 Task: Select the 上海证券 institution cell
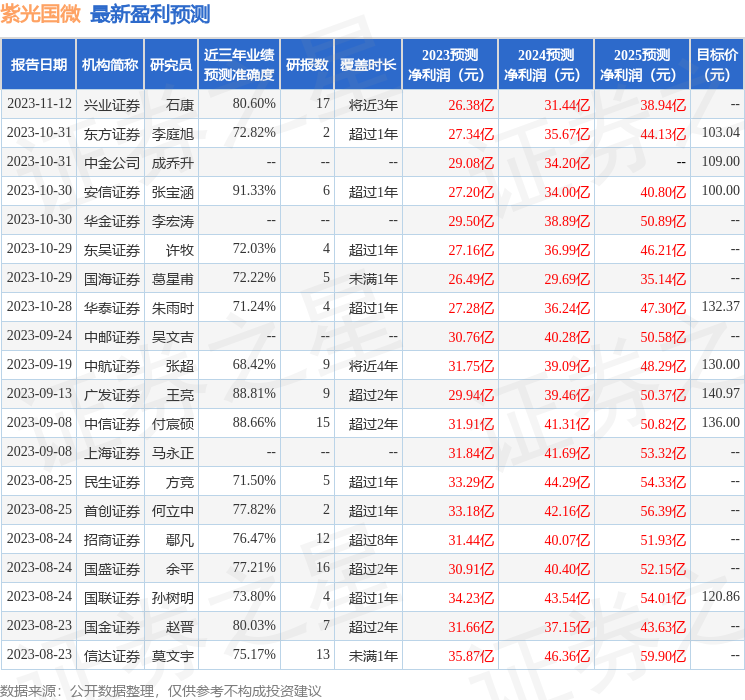(112, 453)
